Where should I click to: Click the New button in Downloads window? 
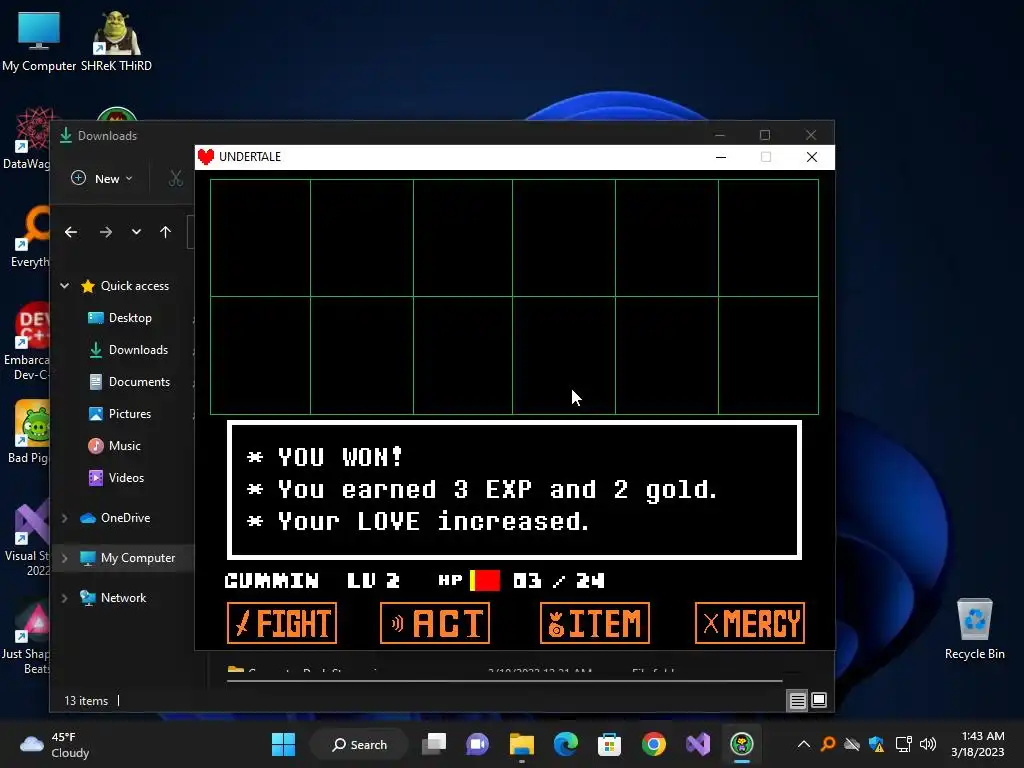(x=102, y=178)
